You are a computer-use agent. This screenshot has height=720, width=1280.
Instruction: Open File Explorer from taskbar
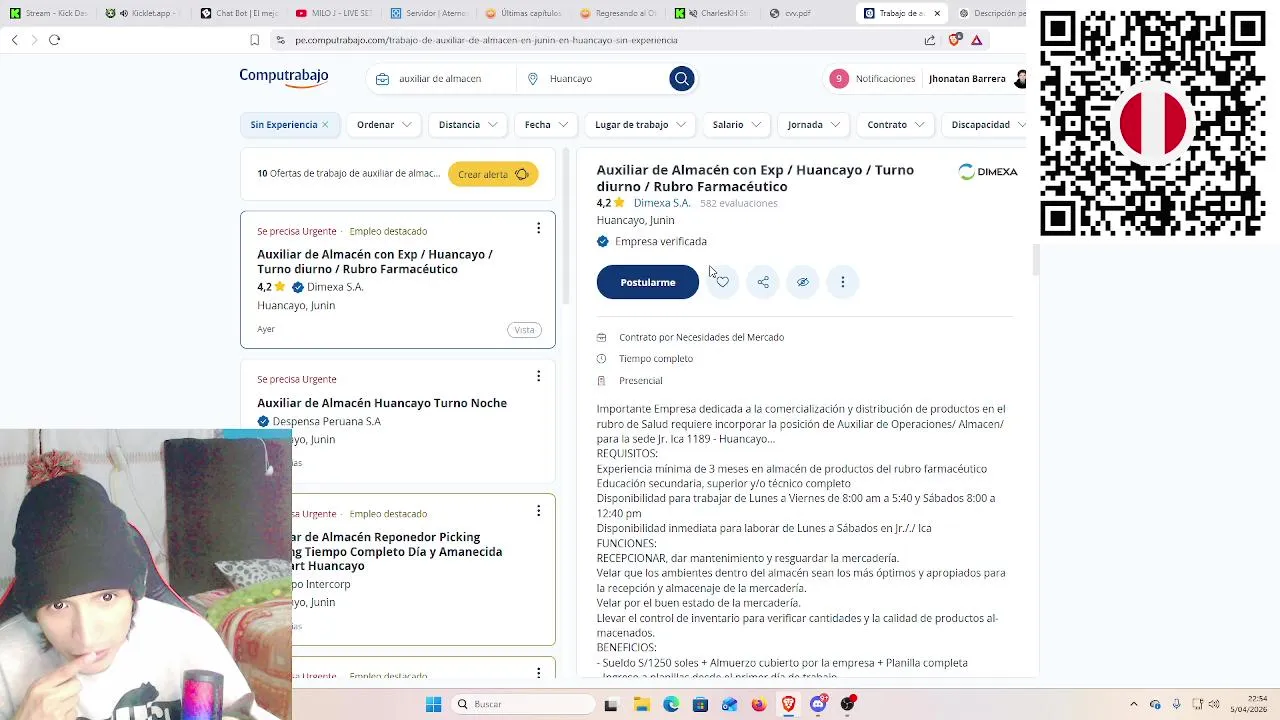(x=641, y=704)
